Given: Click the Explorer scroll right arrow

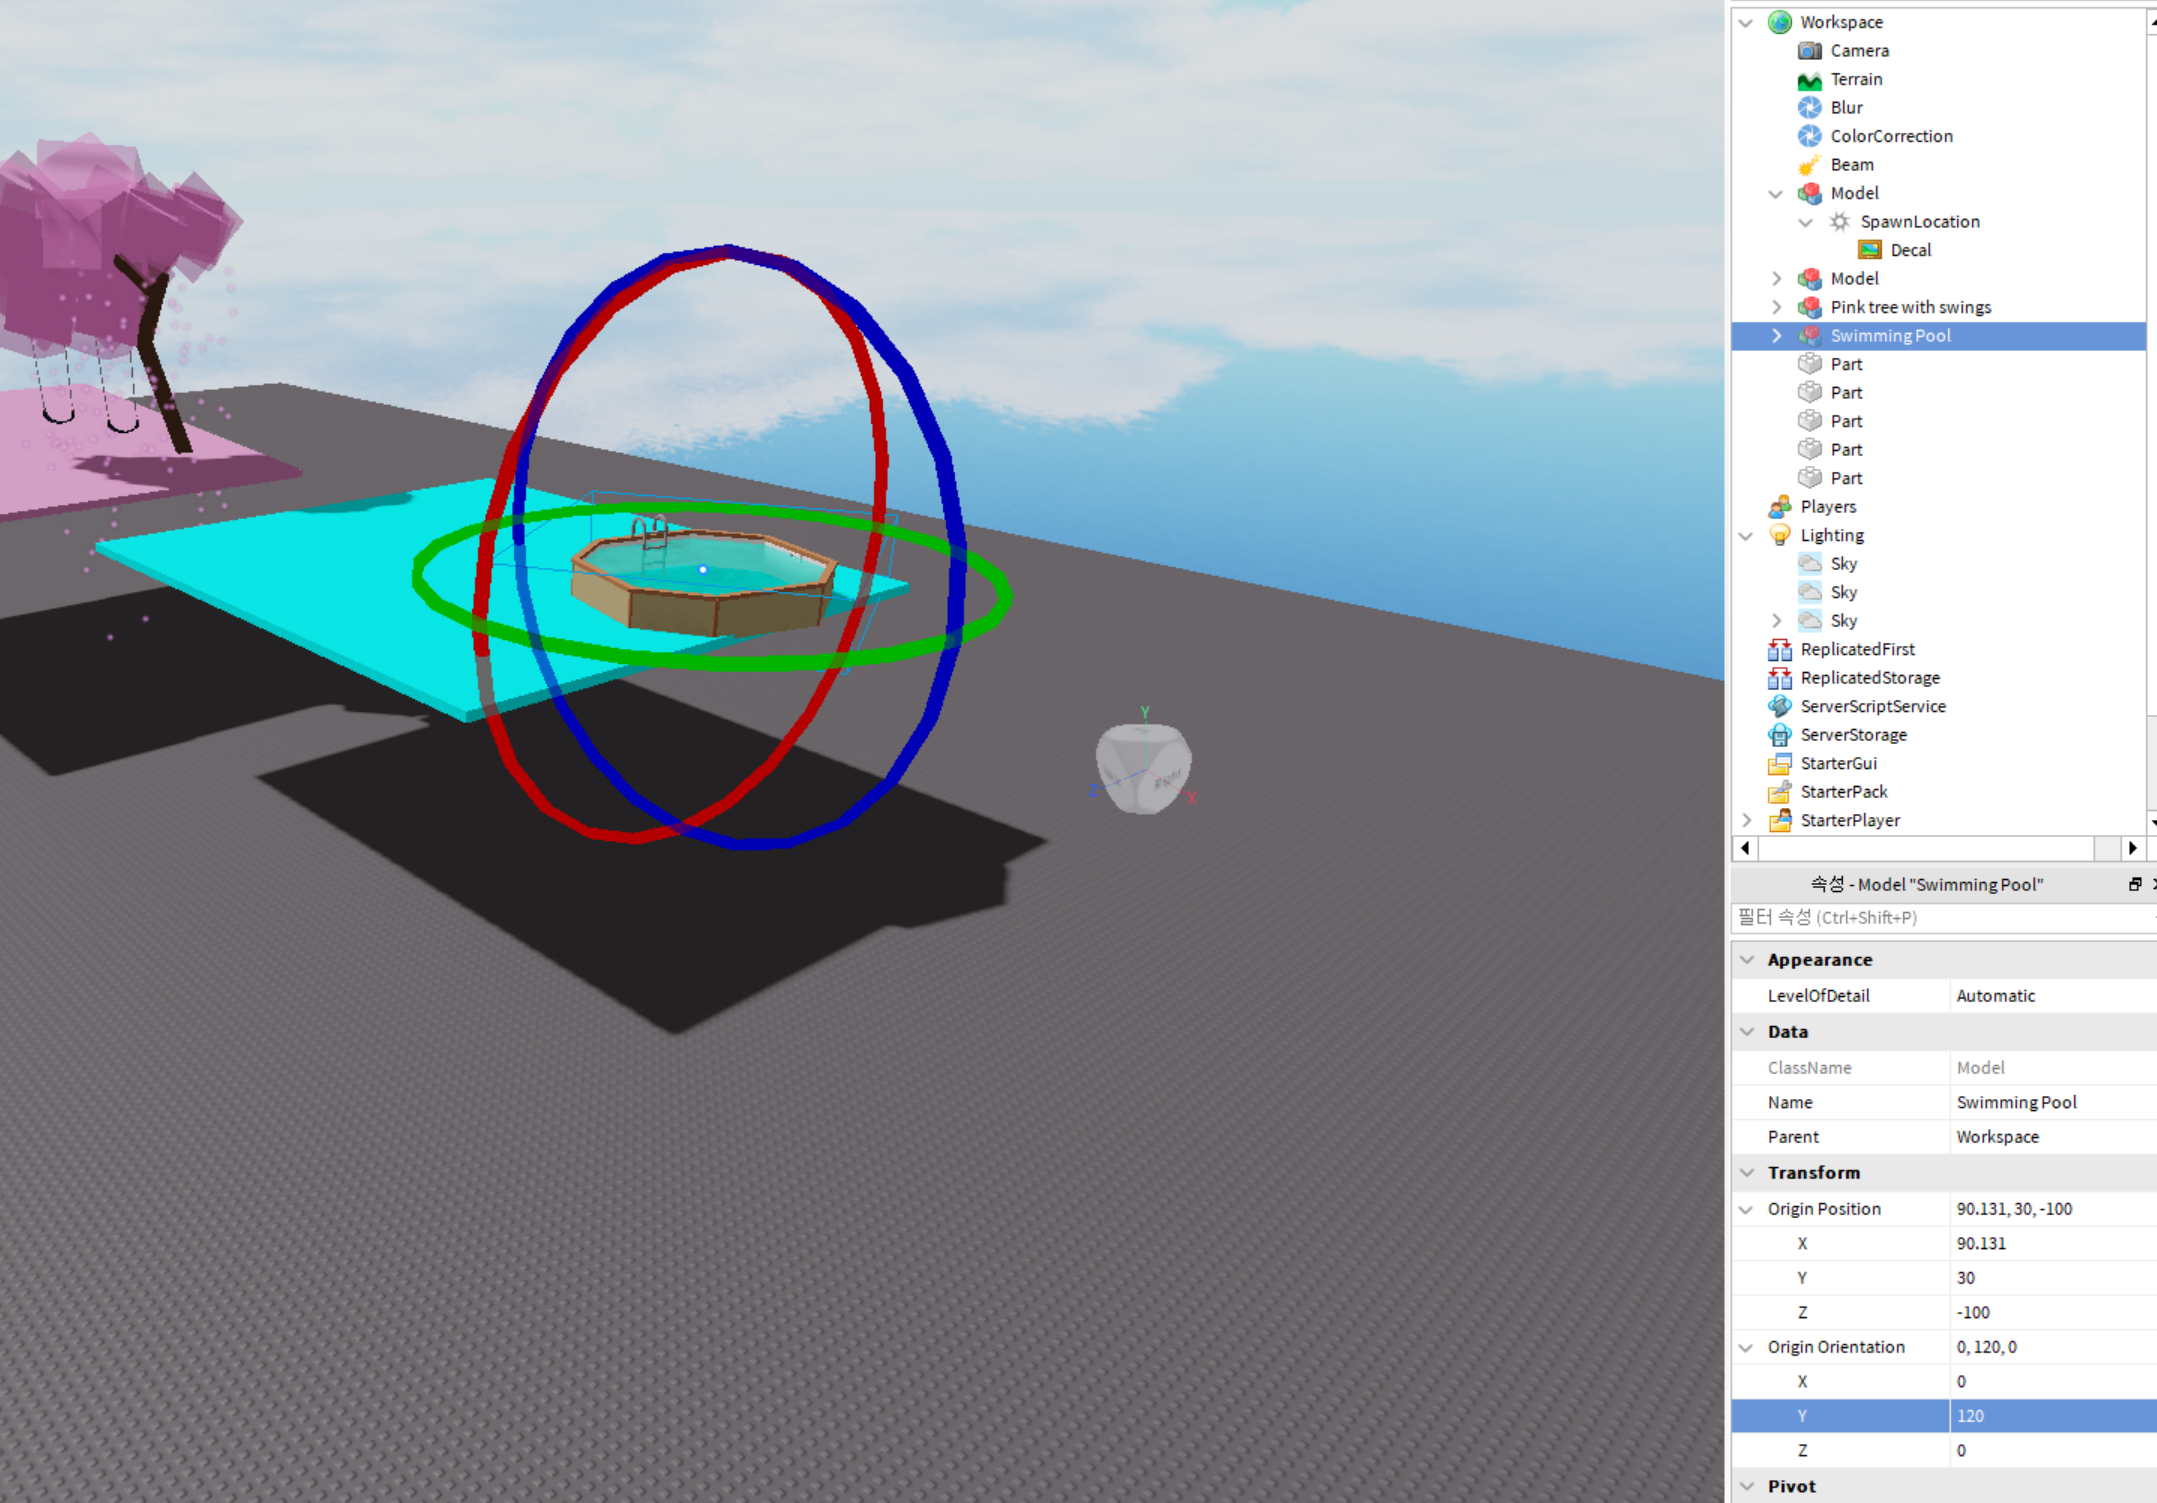Looking at the screenshot, I should point(2132,848).
